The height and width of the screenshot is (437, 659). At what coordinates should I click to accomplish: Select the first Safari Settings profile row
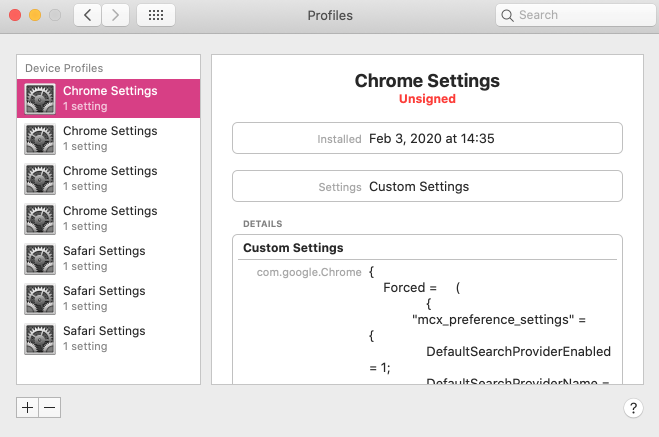coord(108,258)
